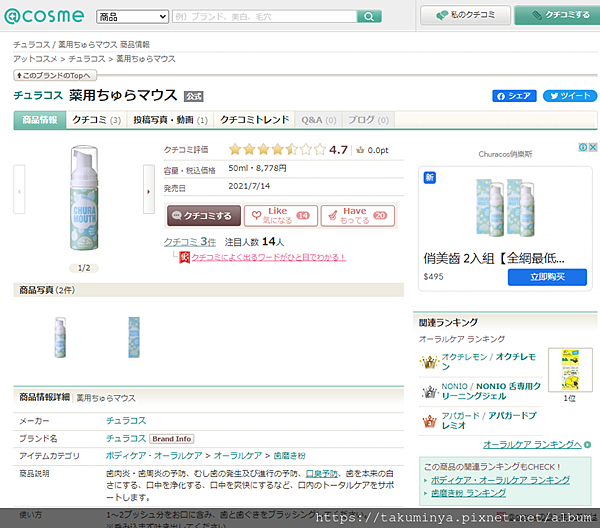
Task: Share on Facebook with シェア button
Action: click(x=514, y=96)
